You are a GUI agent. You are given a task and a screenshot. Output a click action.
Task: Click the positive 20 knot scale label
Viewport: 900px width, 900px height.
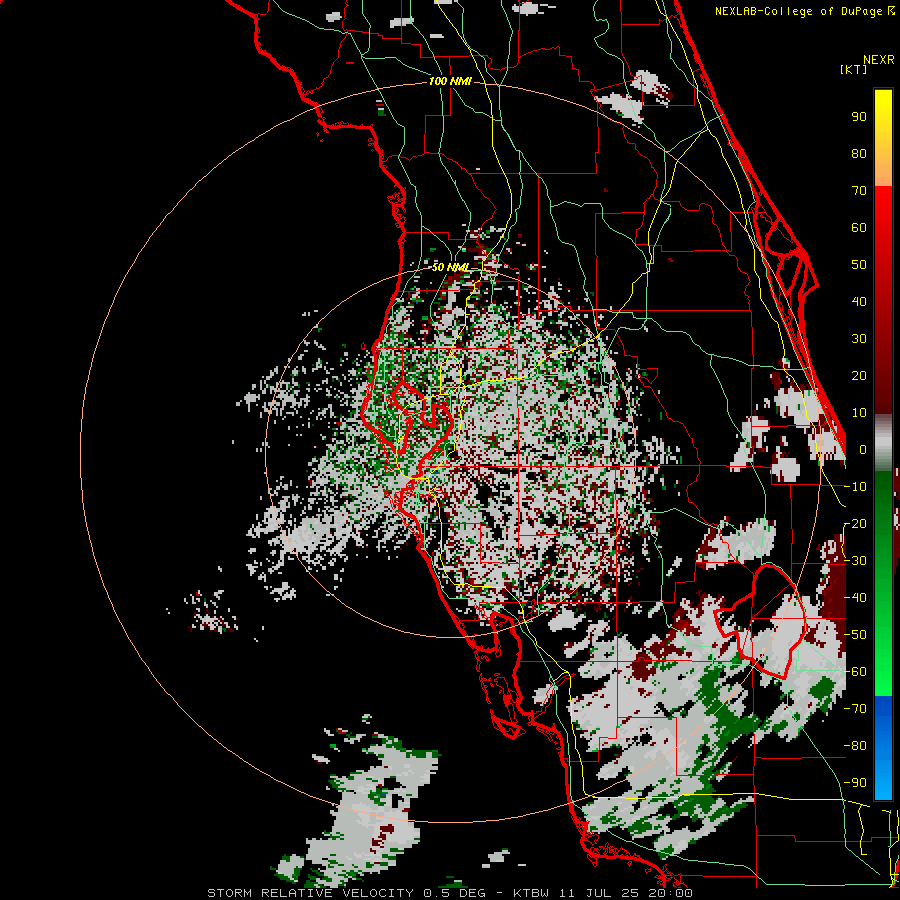point(859,375)
